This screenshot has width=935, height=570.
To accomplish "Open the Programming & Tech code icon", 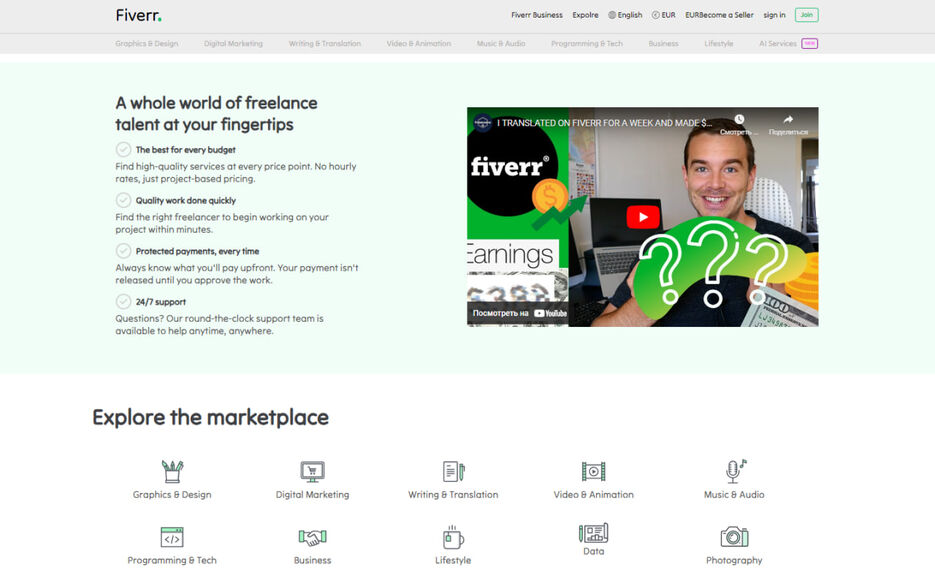I will point(172,537).
